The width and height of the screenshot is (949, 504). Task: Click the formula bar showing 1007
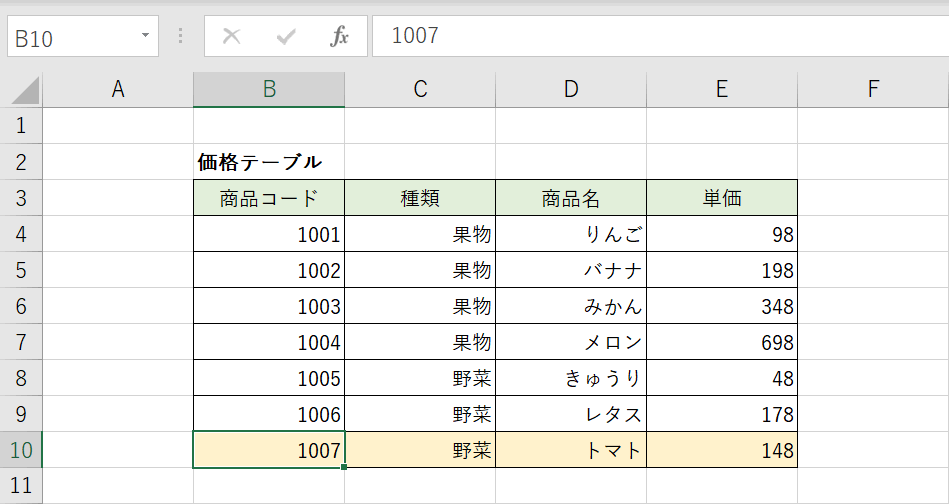660,36
